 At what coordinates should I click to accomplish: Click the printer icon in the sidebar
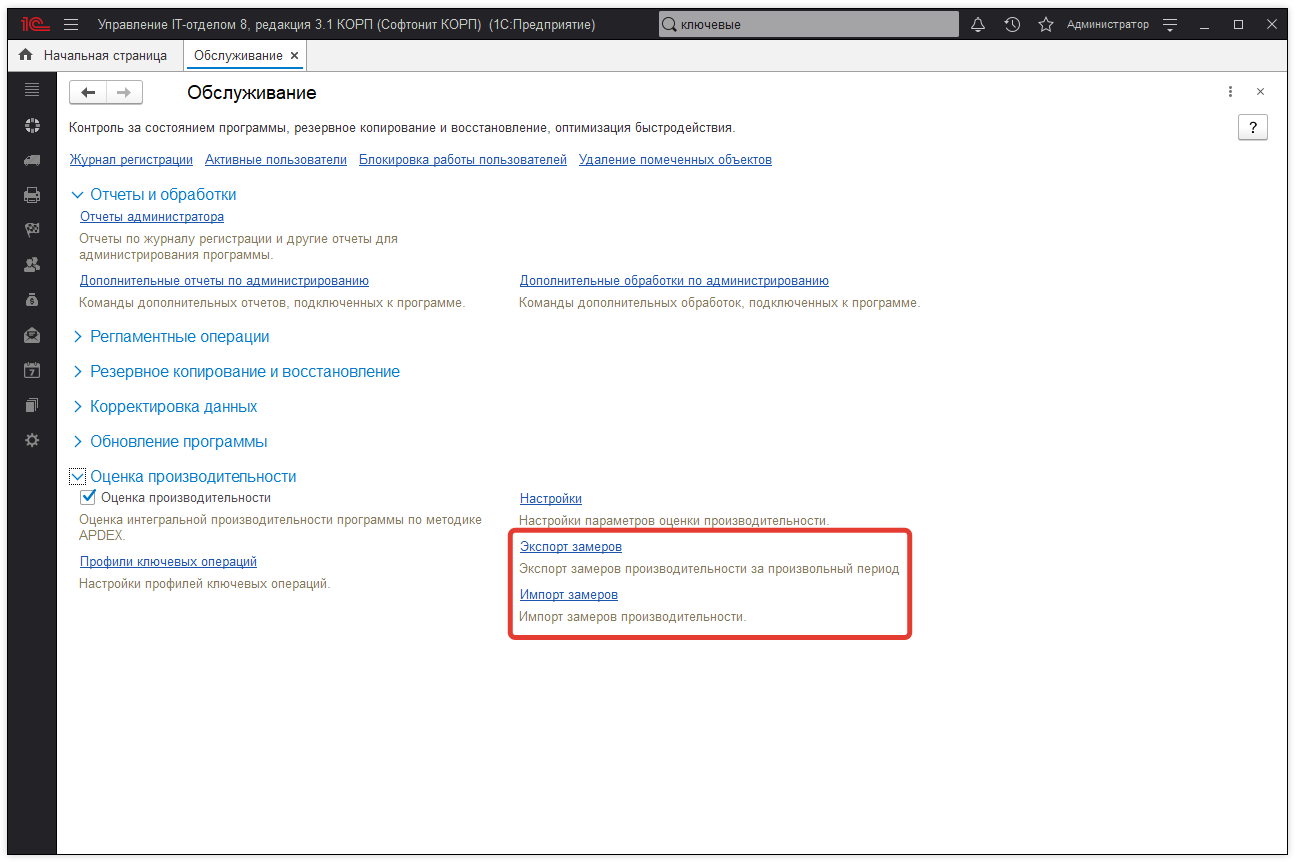tap(32, 195)
